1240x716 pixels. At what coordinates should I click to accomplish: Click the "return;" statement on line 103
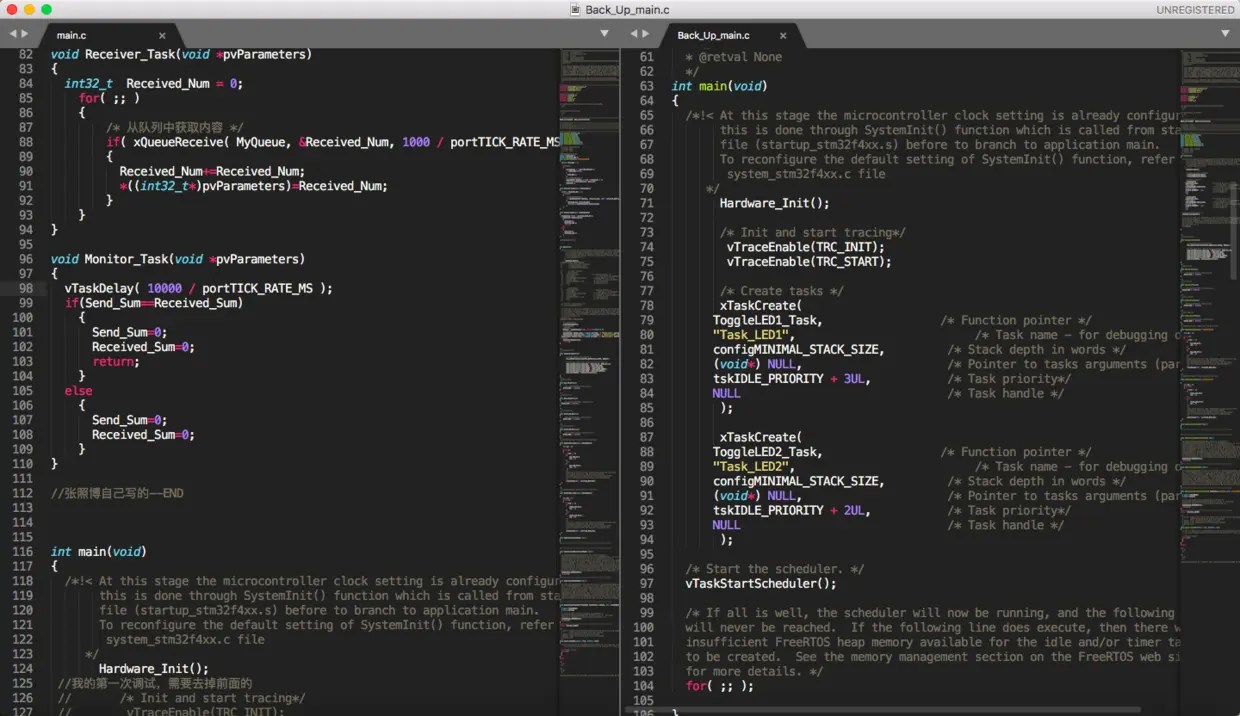click(116, 361)
